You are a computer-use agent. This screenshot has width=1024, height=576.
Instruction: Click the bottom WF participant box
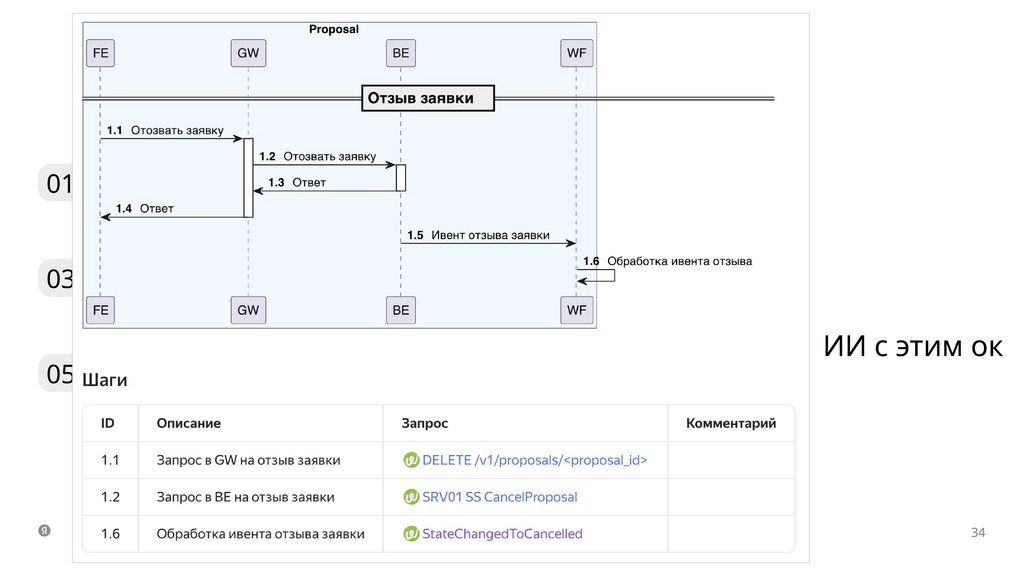pyautogui.click(x=576, y=310)
